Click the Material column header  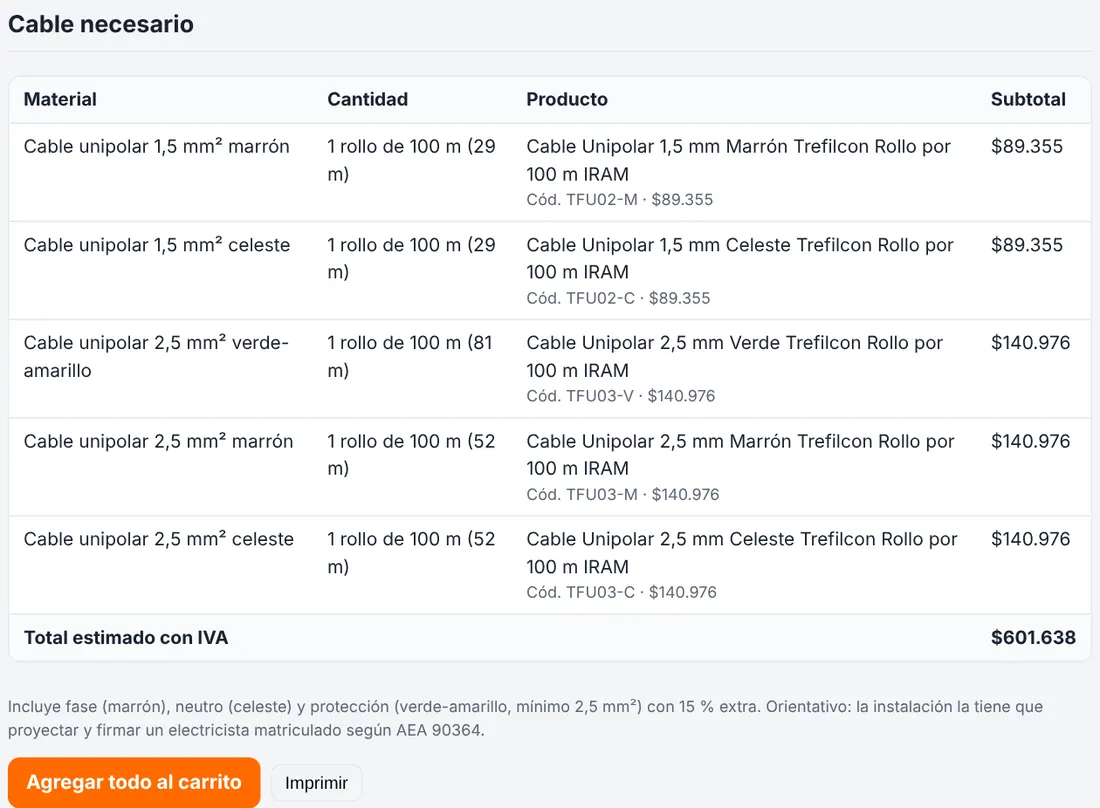tap(60, 99)
